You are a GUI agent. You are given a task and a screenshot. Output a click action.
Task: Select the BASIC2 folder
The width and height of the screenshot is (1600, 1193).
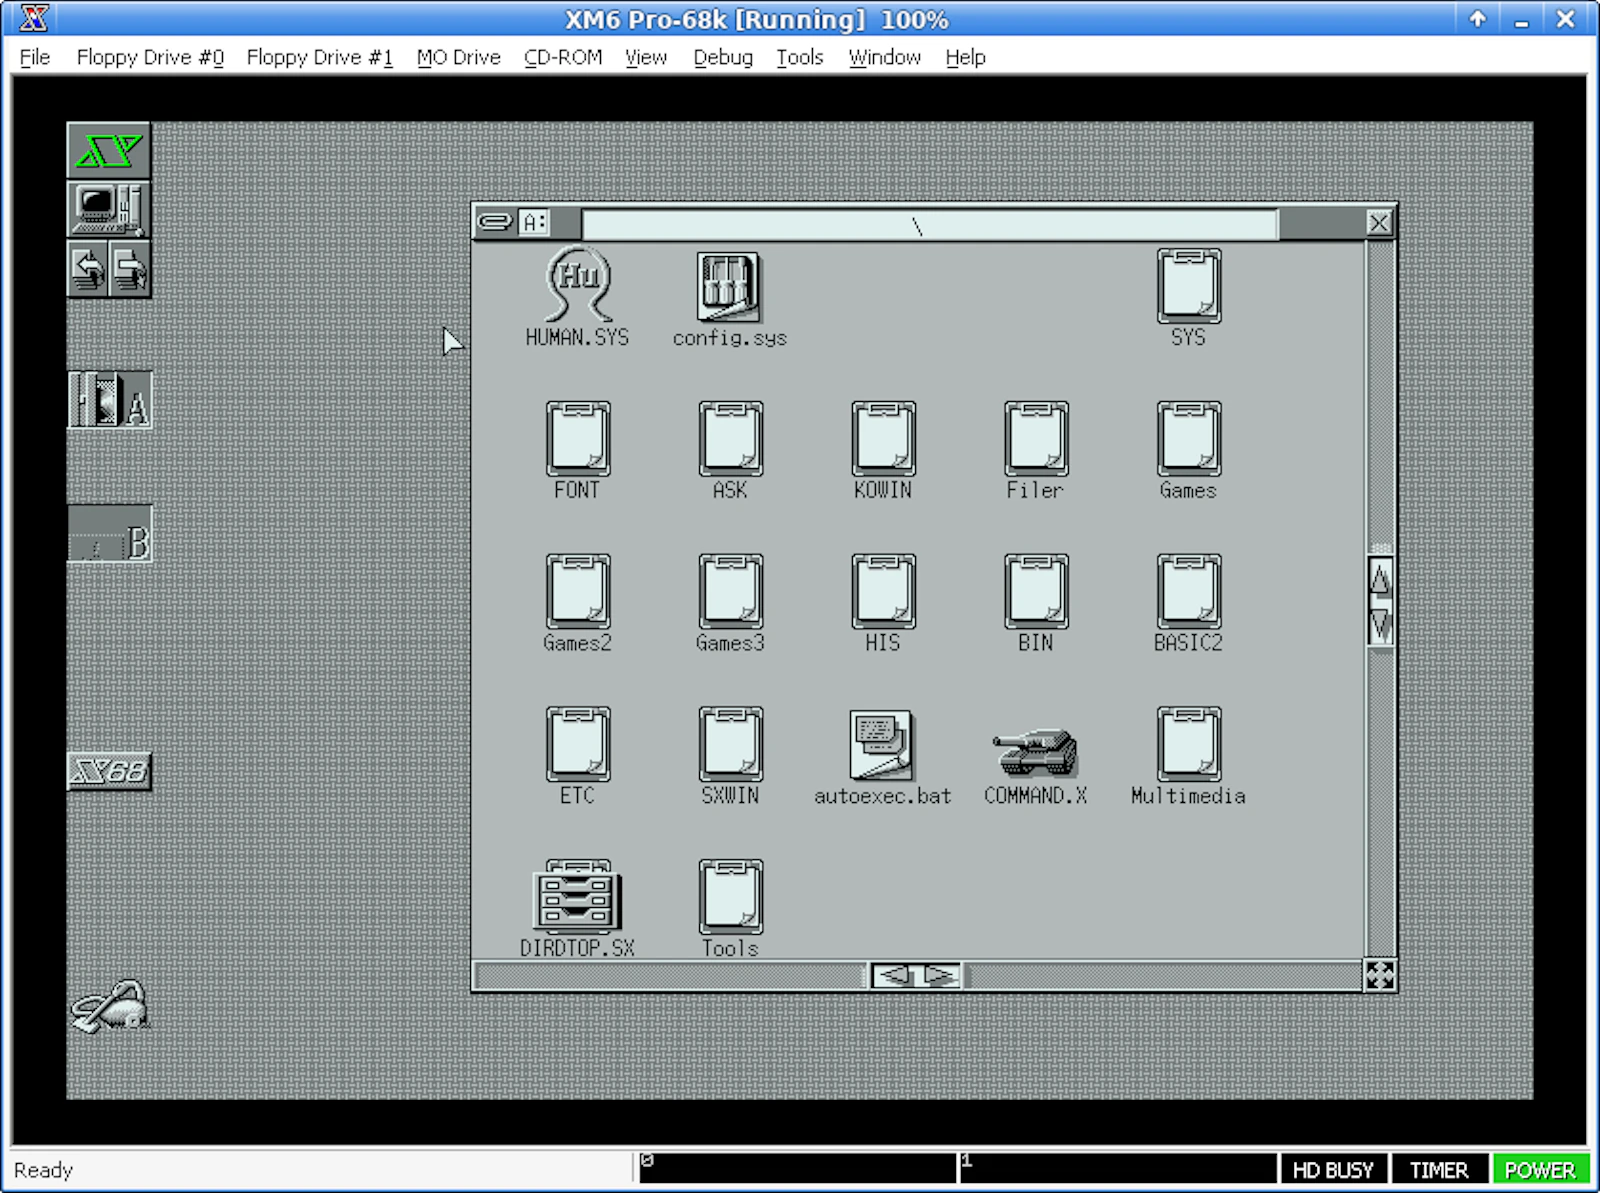(1188, 592)
